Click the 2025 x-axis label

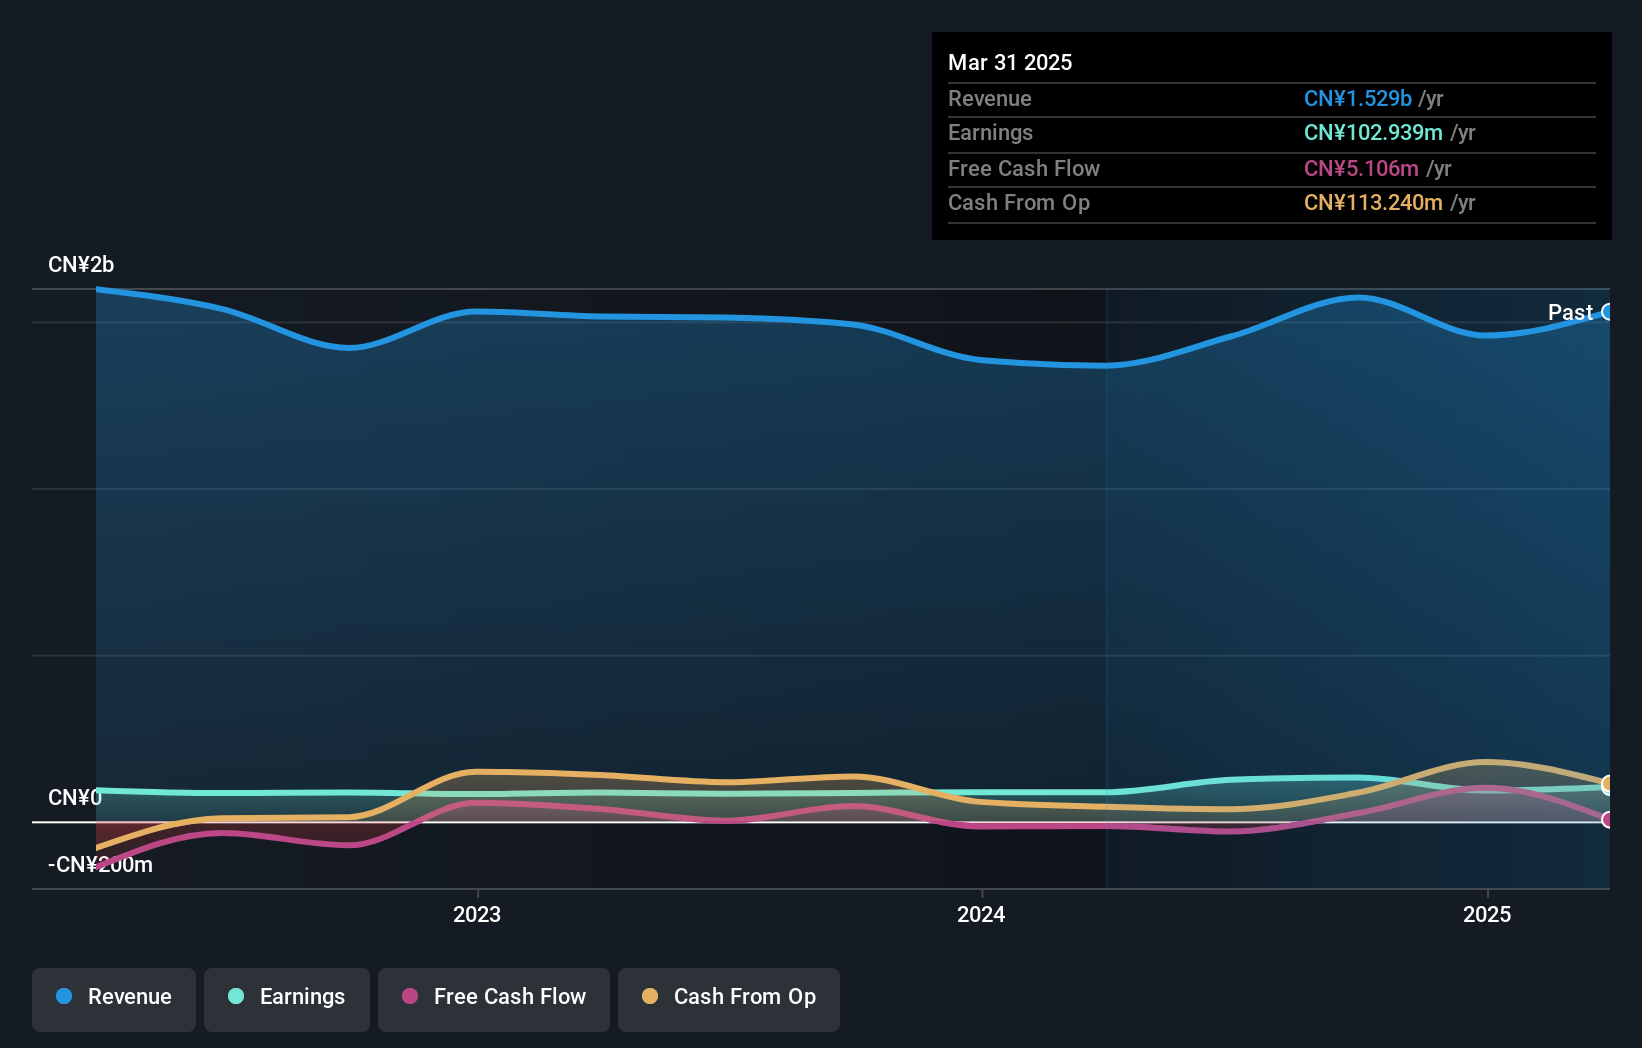(x=1487, y=914)
